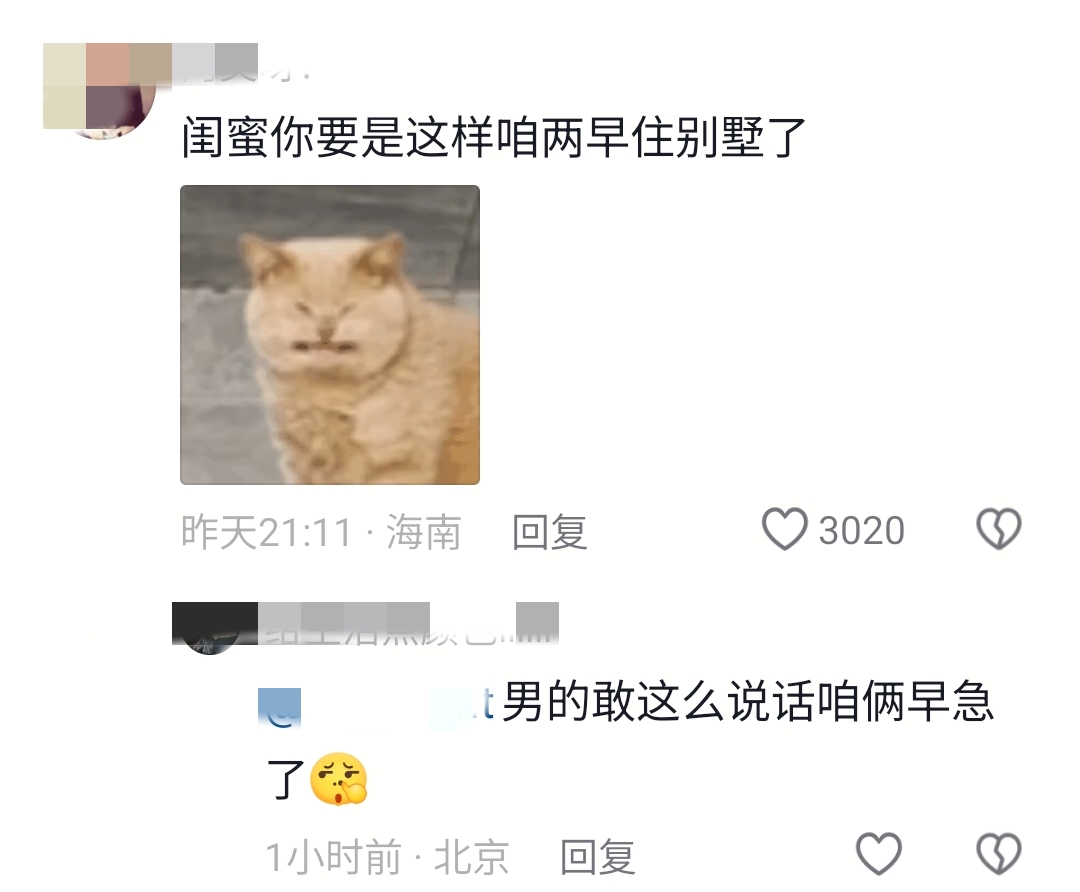Open the replier's blurred username

click(408, 624)
